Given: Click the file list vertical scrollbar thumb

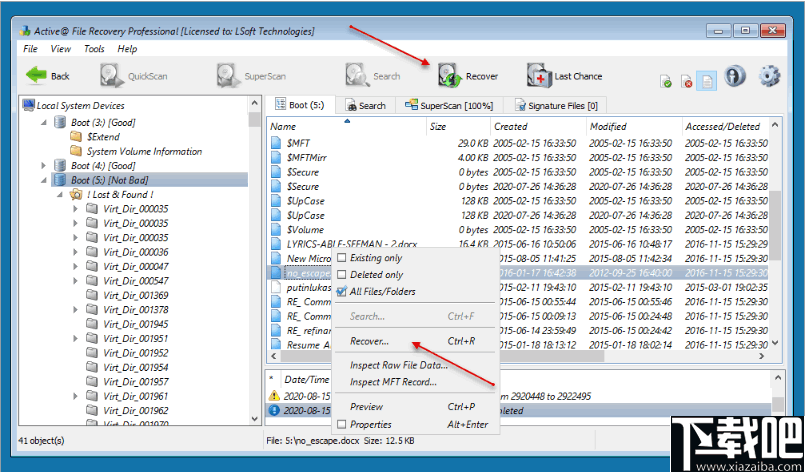Looking at the screenshot, I should coord(775,225).
